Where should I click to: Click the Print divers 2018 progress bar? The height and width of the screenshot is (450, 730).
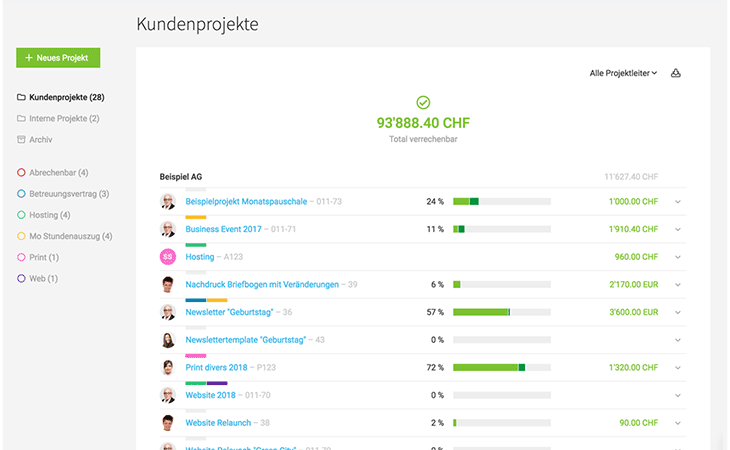point(501,367)
